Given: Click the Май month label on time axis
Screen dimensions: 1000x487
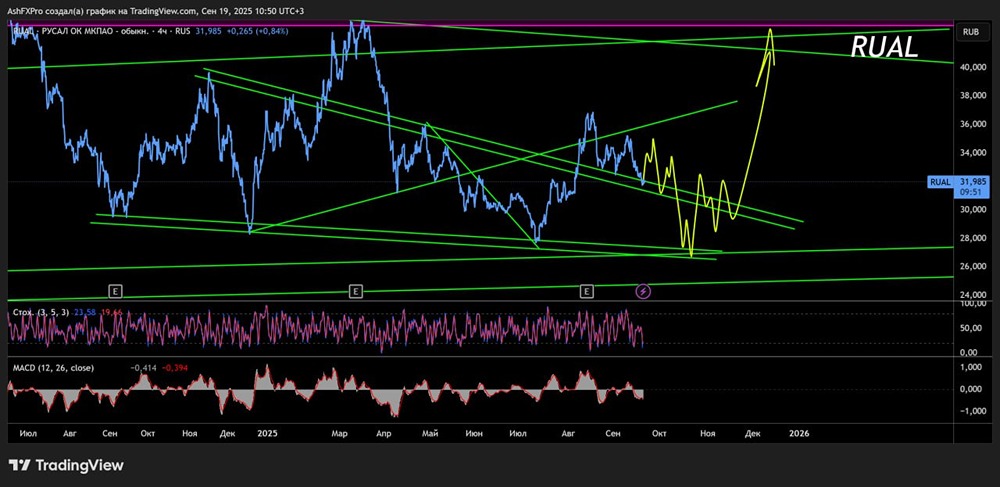Looking at the screenshot, I should pyautogui.click(x=430, y=433).
